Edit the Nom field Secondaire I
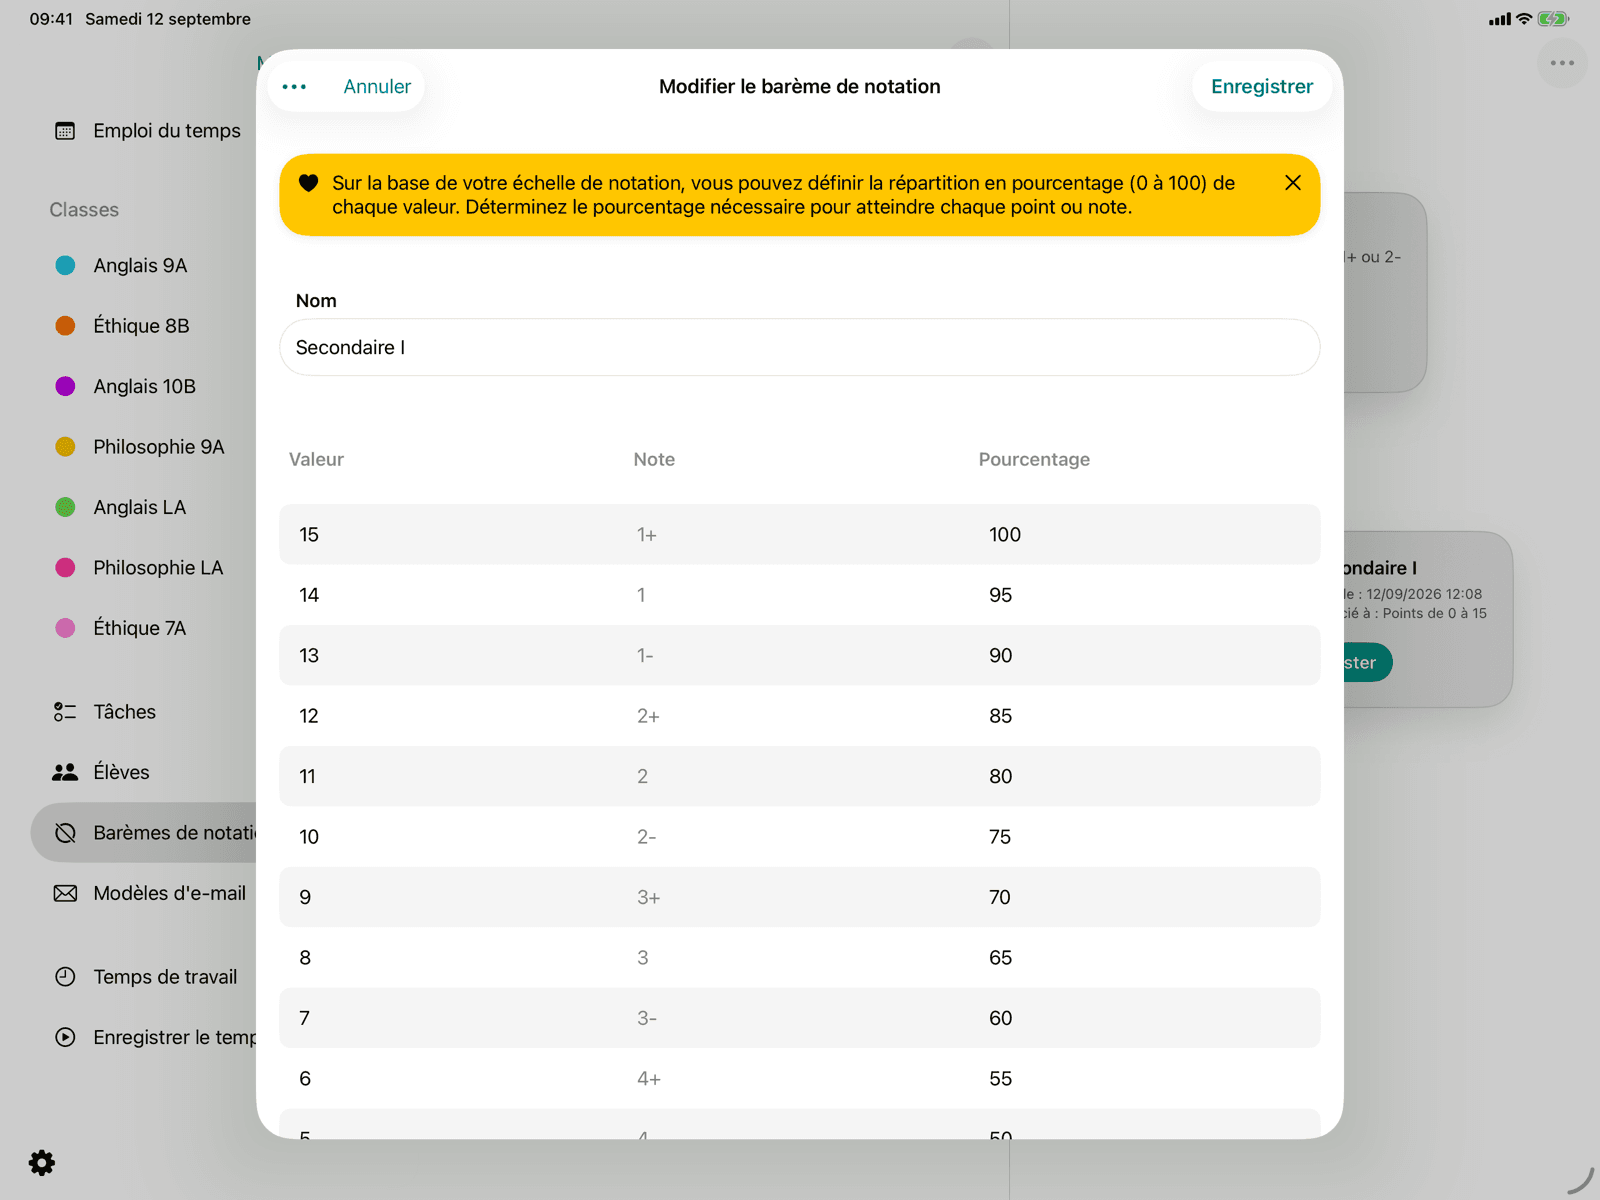This screenshot has width=1600, height=1200. tap(799, 347)
